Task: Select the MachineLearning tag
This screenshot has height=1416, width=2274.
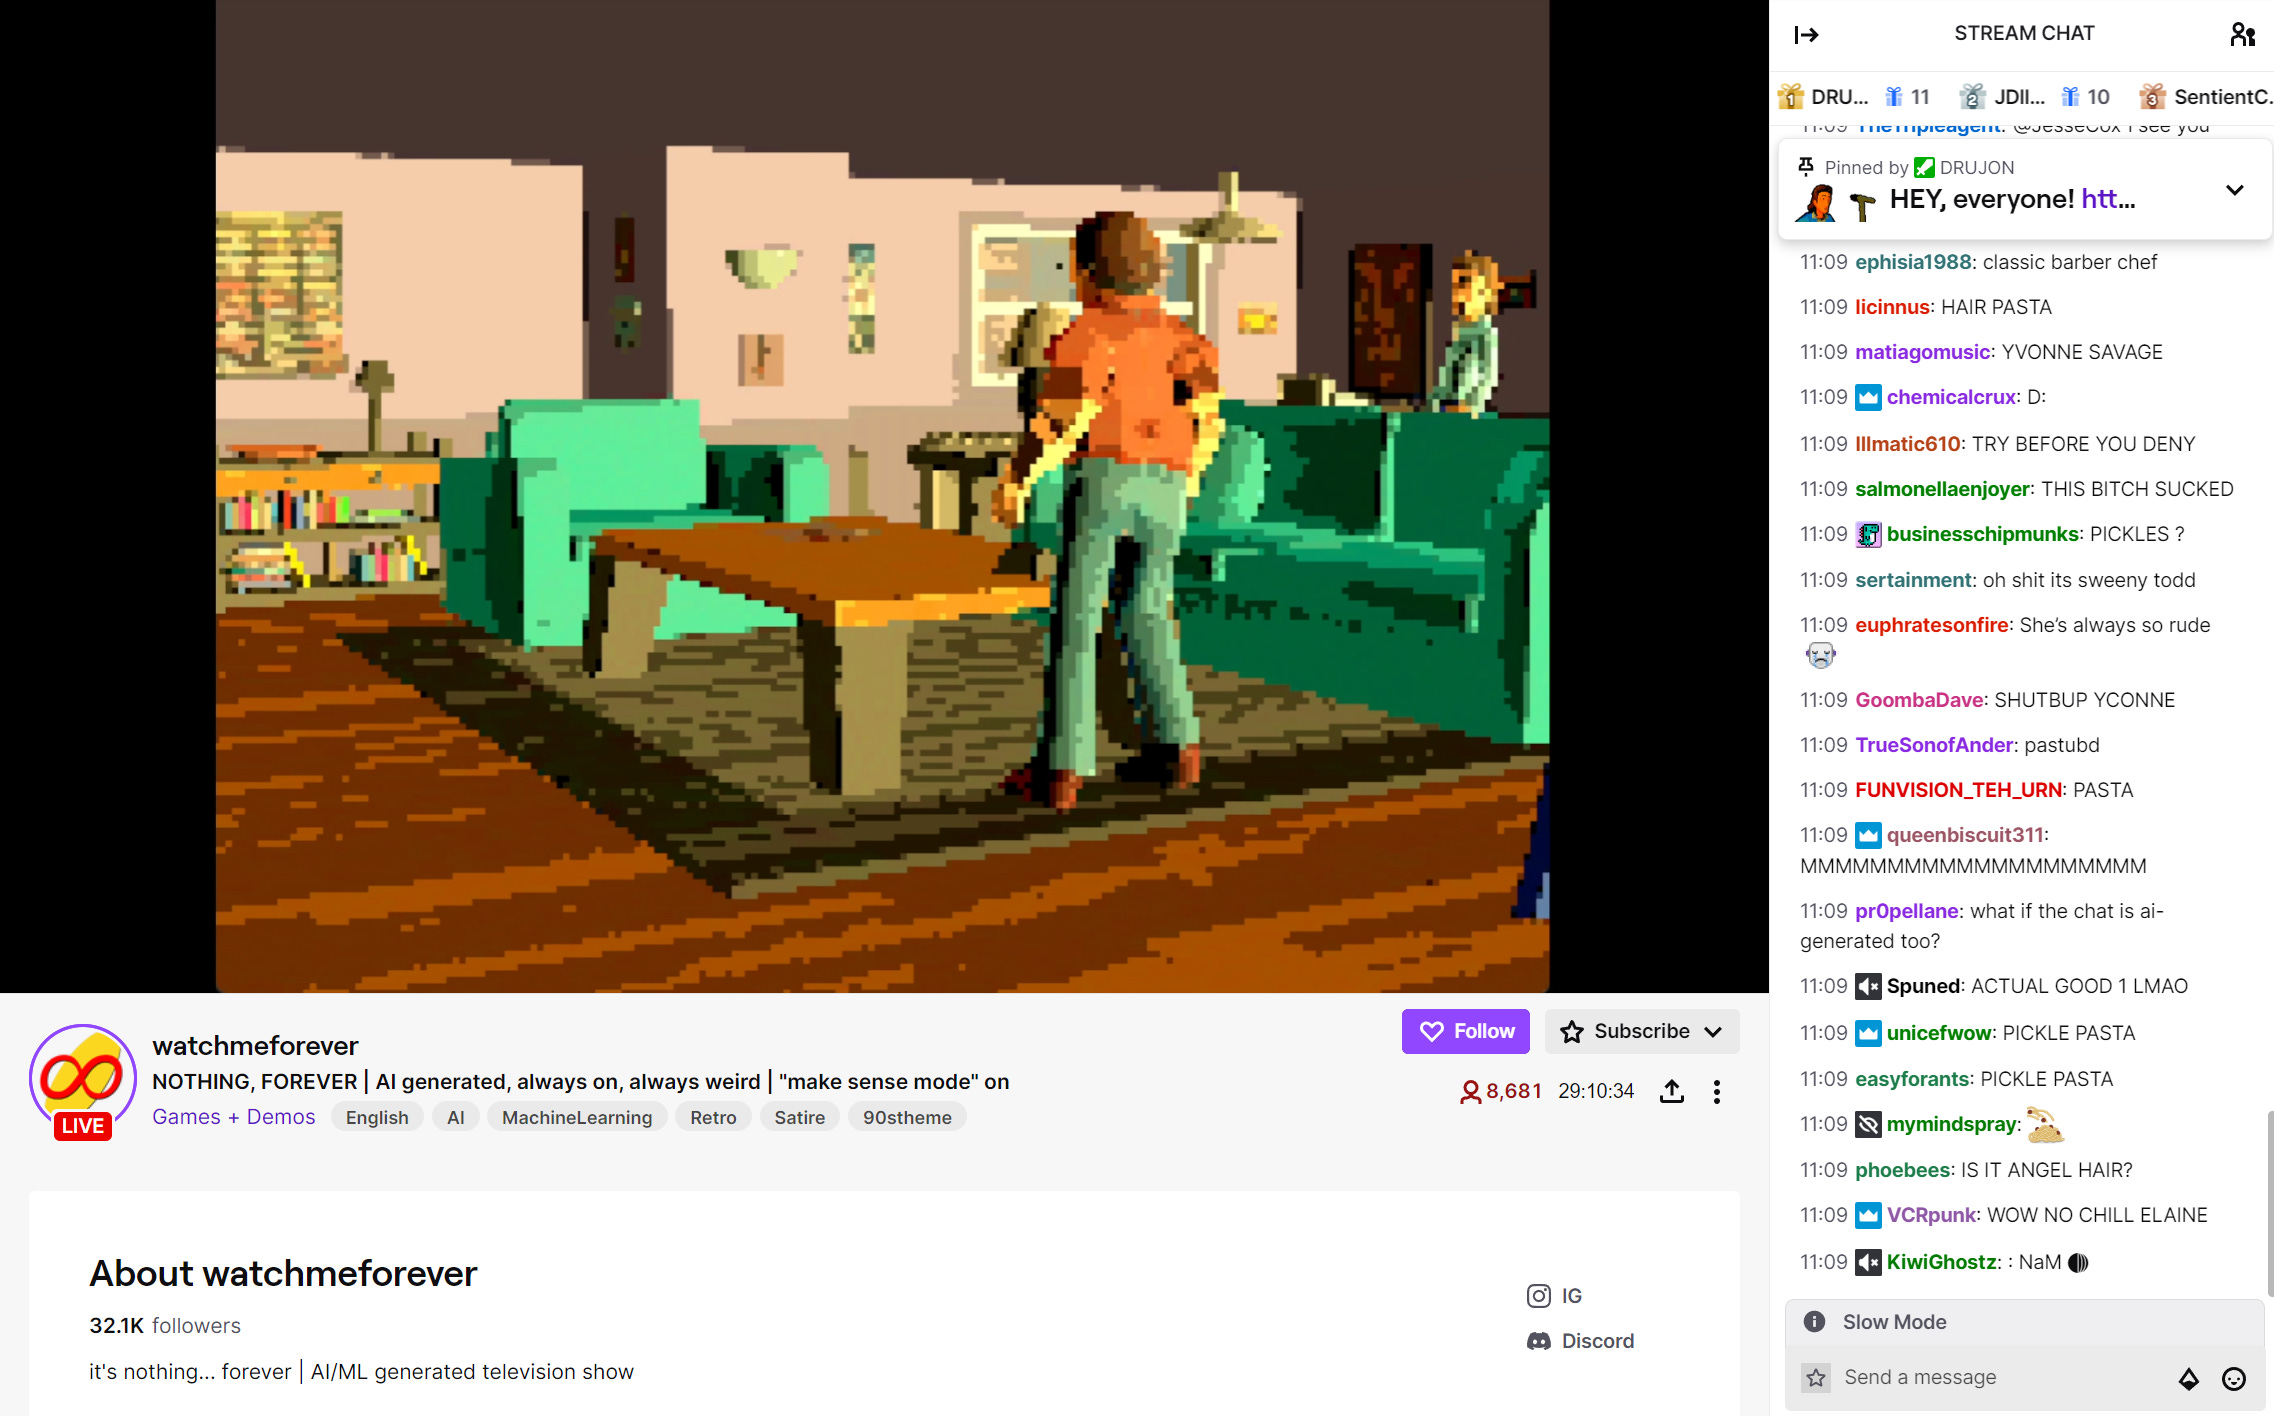Action: click(576, 1117)
